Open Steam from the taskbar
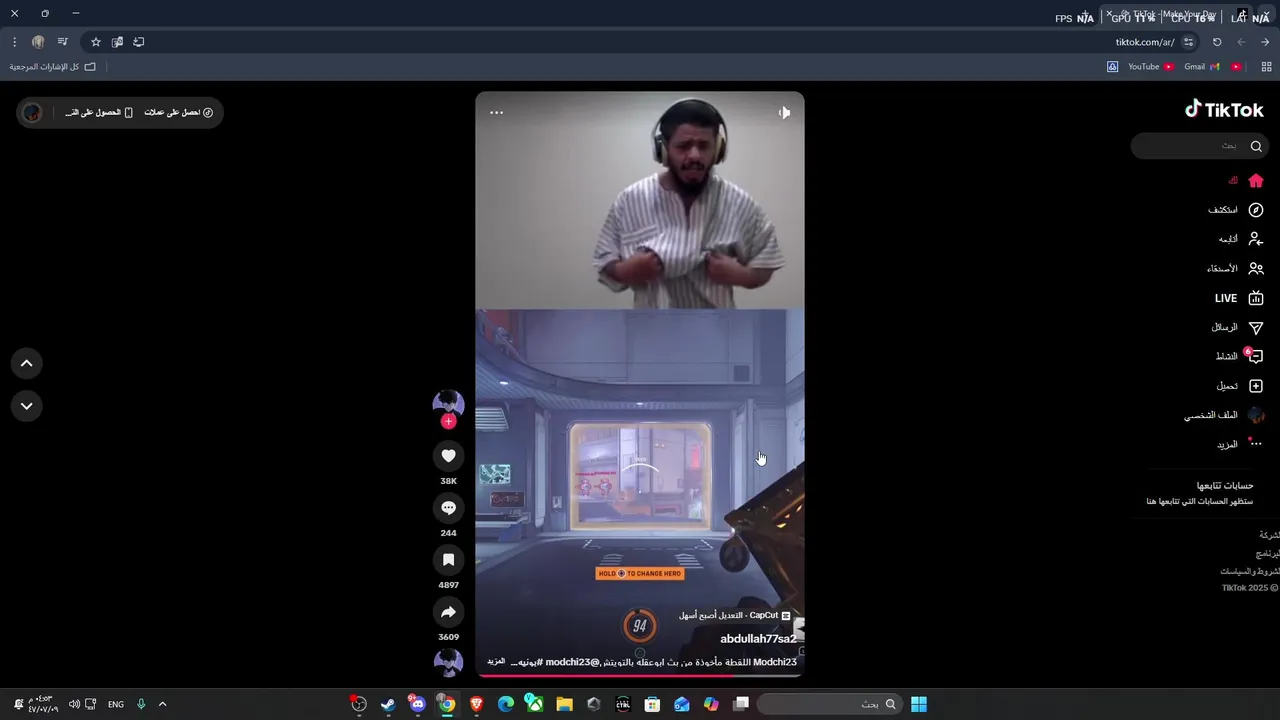 (x=388, y=704)
